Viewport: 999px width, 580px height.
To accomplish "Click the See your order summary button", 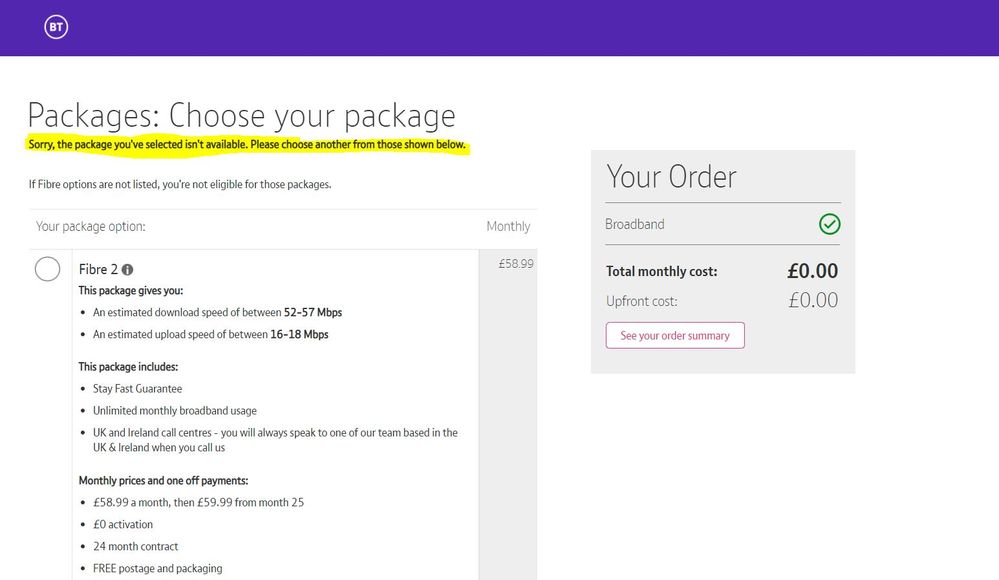I will [x=674, y=335].
